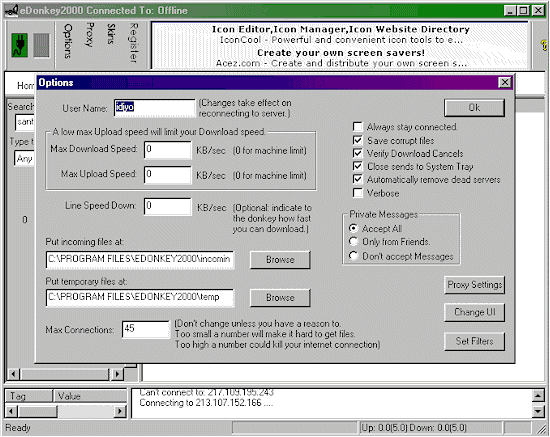550x437 pixels.
Task: Click the Max Download Speed field
Action: [168, 150]
